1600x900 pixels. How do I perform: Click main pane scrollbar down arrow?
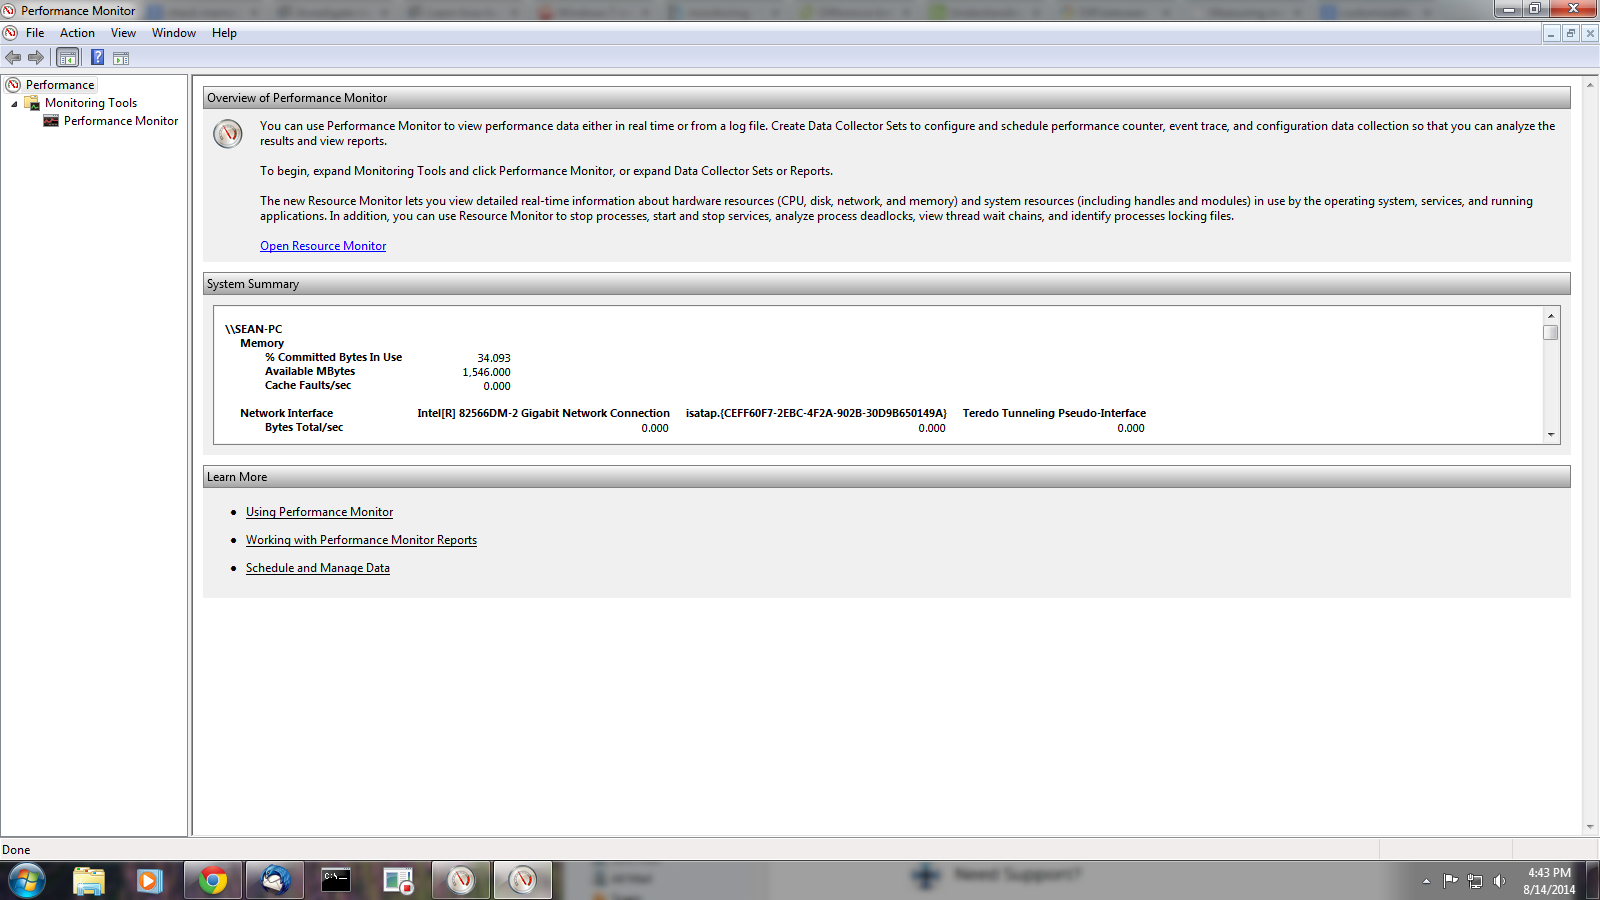click(1590, 827)
